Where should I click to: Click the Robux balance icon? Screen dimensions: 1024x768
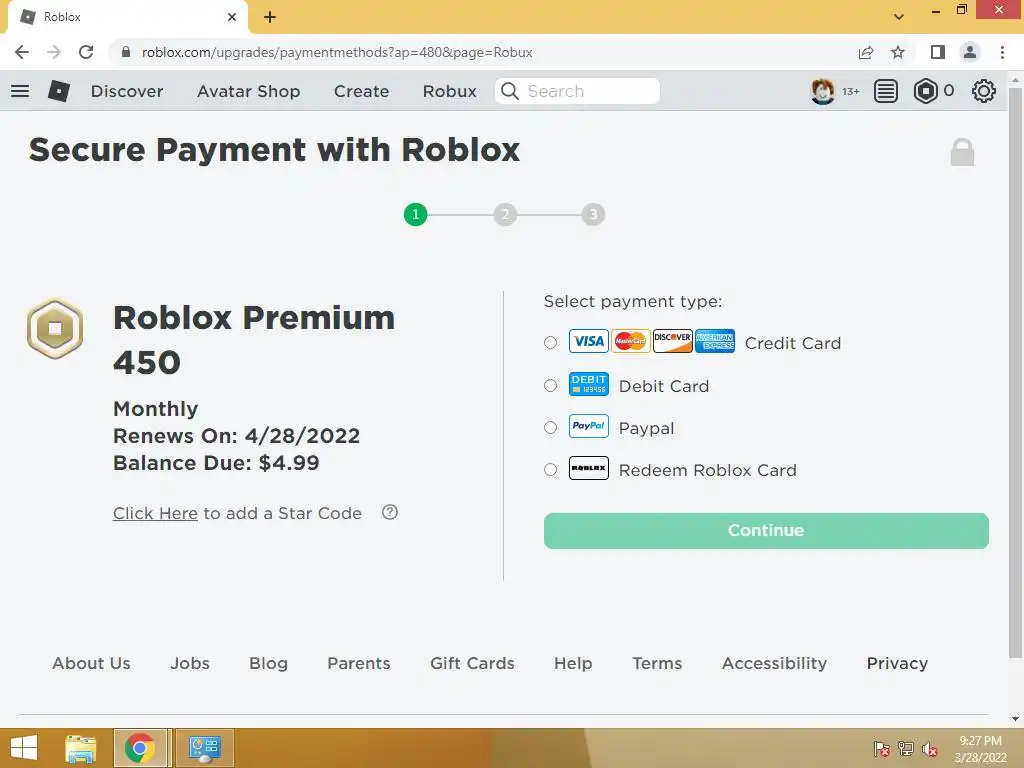click(925, 91)
